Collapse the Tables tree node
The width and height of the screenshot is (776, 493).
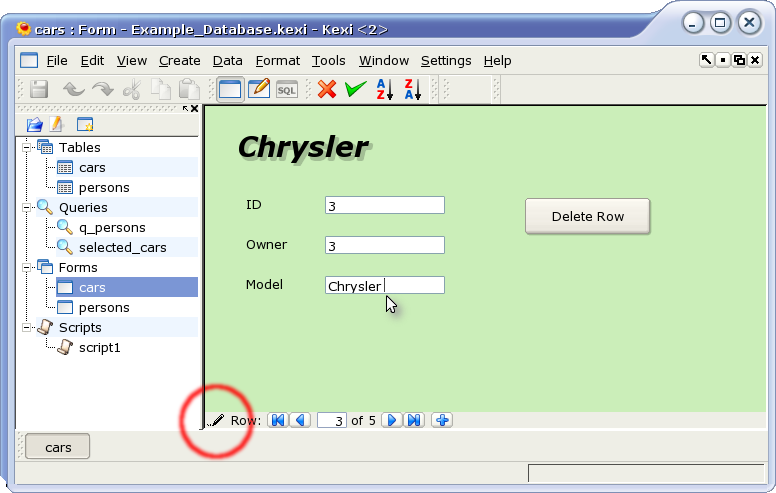26,147
